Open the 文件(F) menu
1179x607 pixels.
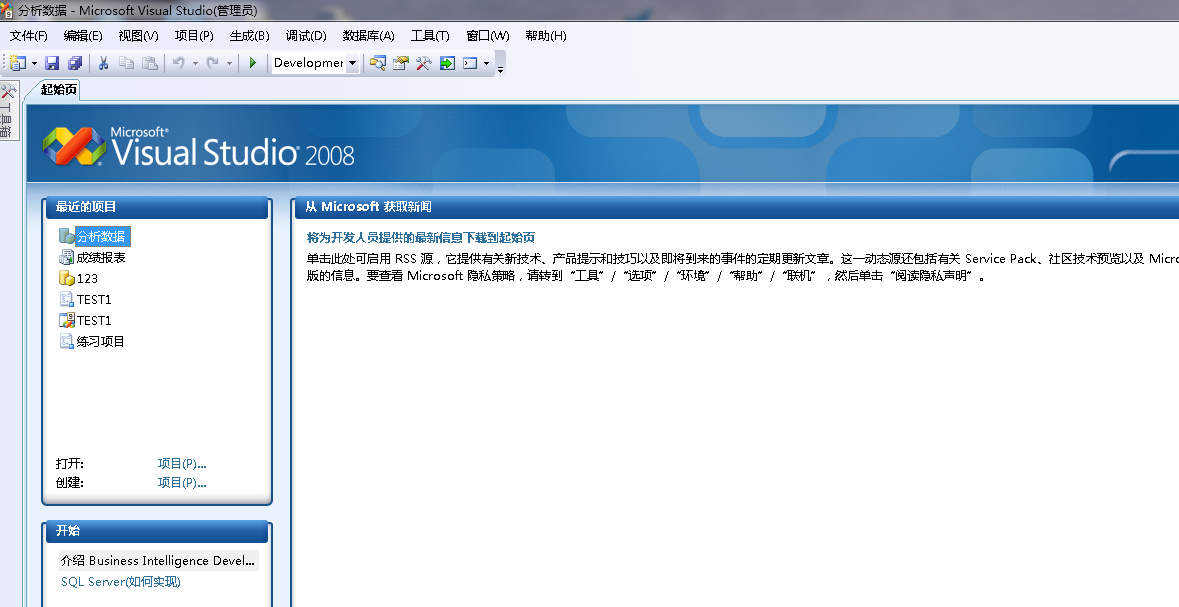[x=29, y=35]
